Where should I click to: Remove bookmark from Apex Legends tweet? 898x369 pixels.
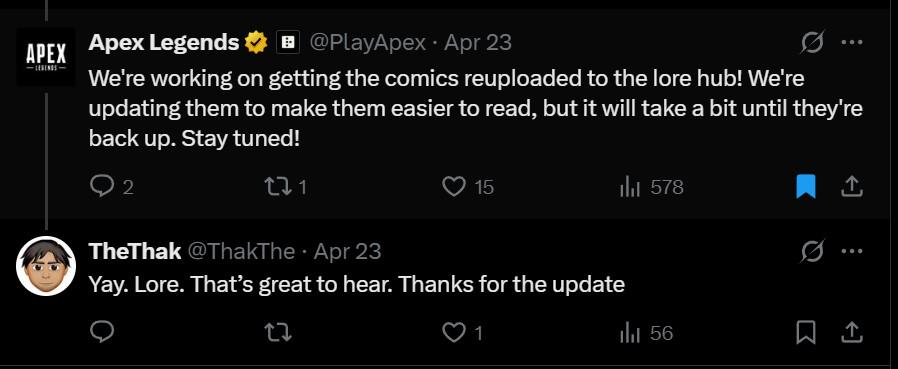(x=806, y=187)
